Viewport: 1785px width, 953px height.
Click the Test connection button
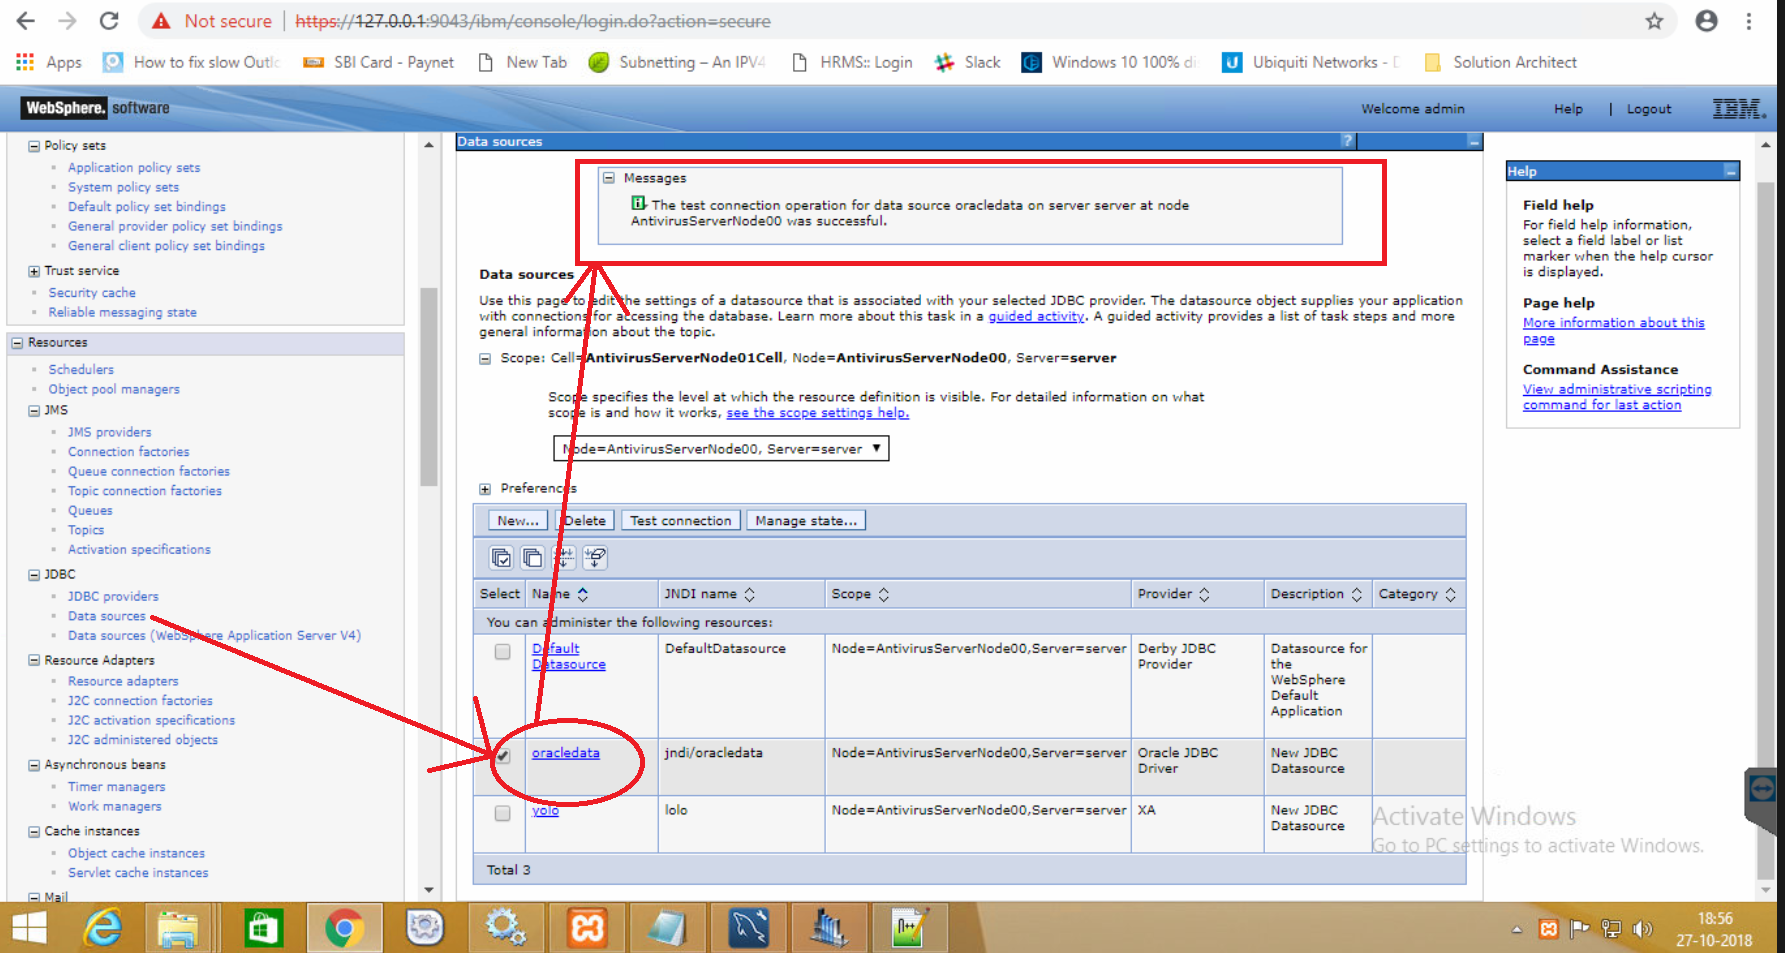pyautogui.click(x=681, y=521)
